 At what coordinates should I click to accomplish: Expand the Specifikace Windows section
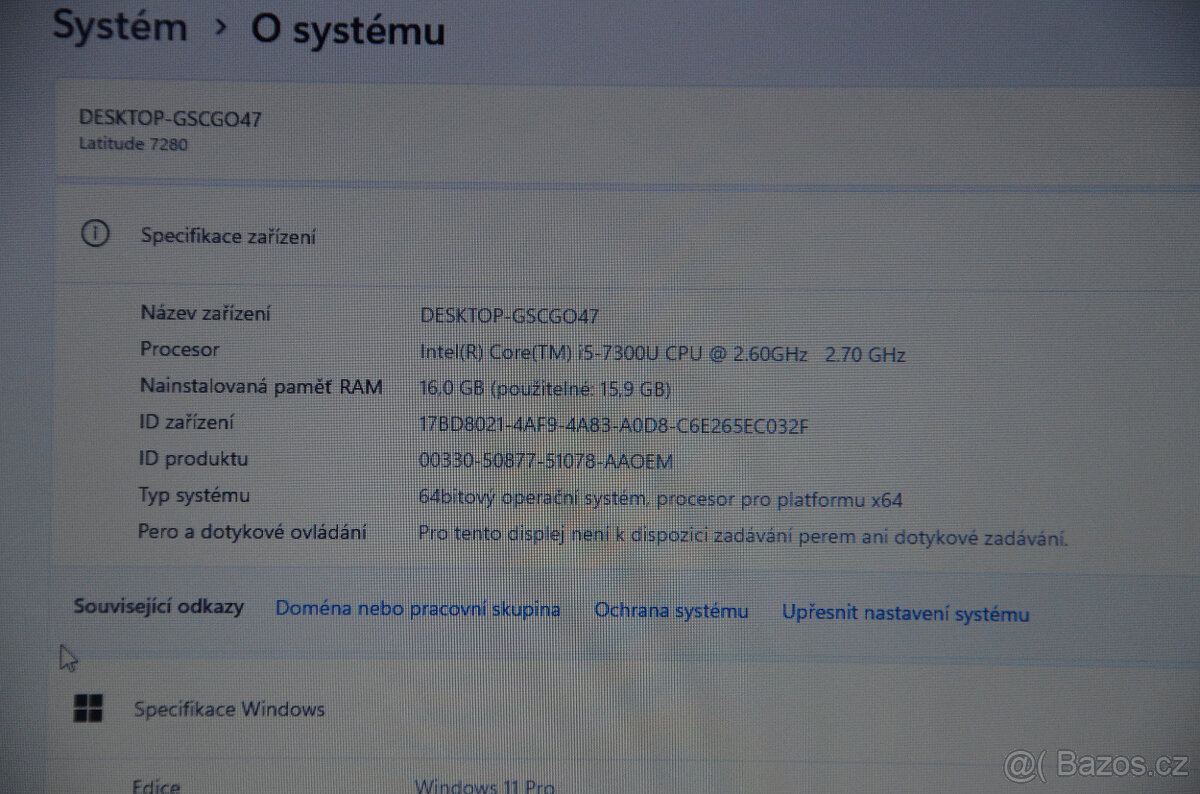(229, 709)
